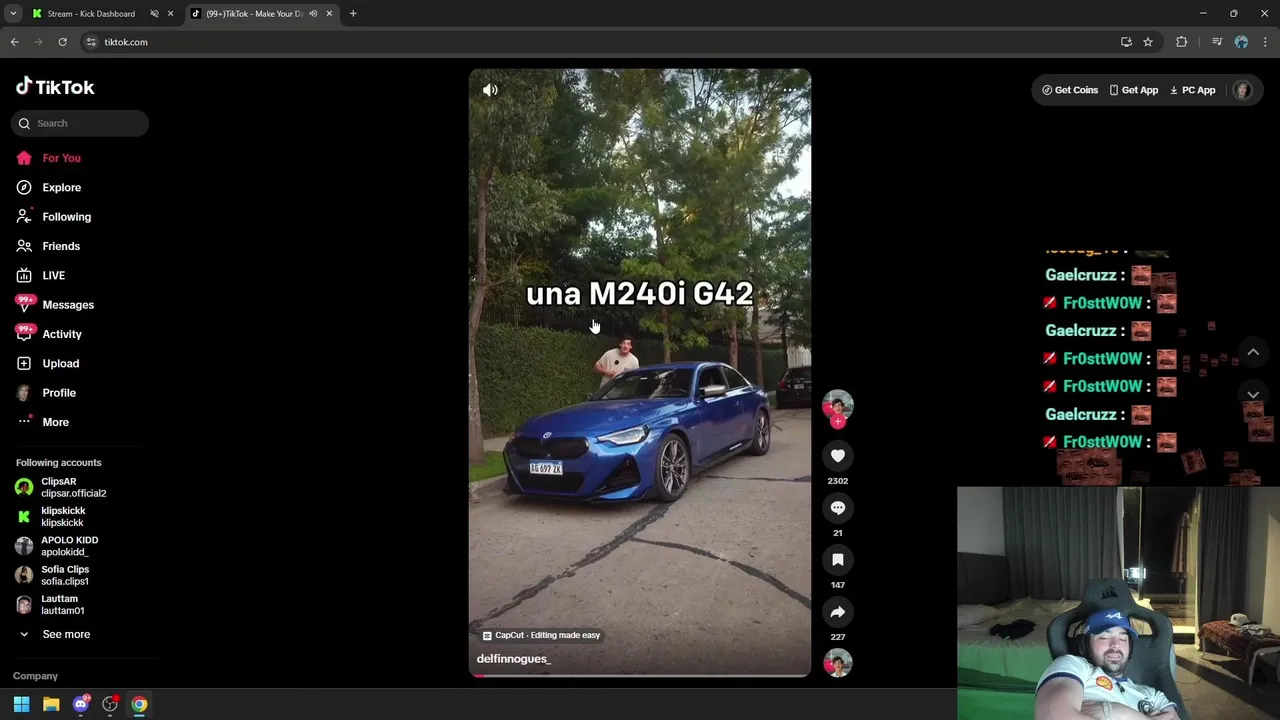Reload the page
The height and width of the screenshot is (720, 1280).
[62, 42]
